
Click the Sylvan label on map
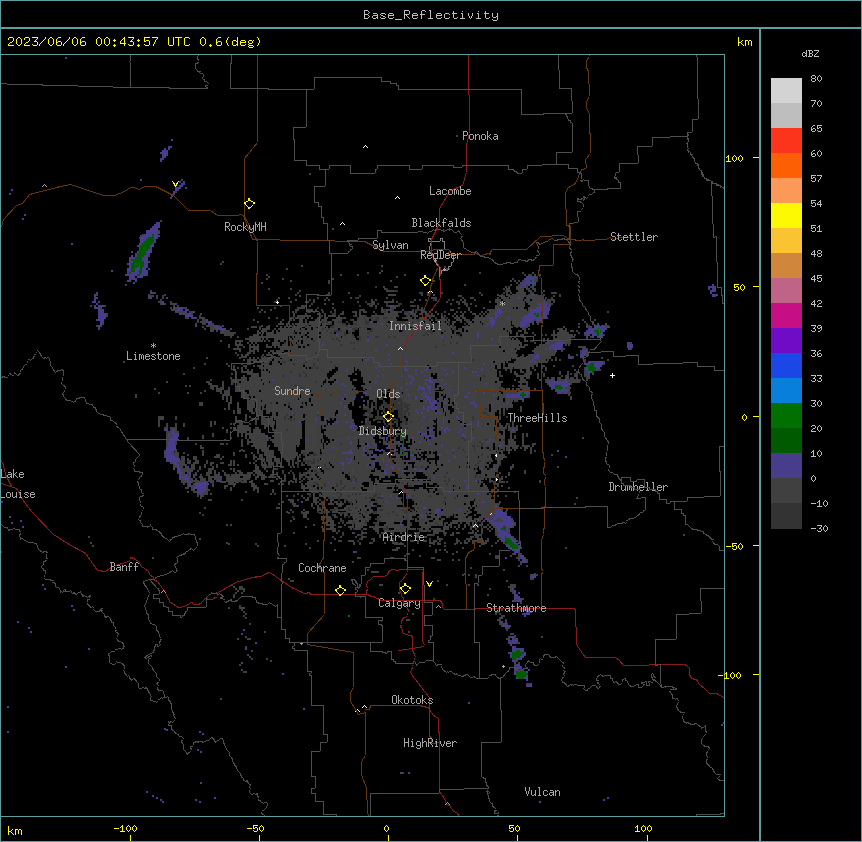[x=390, y=245]
